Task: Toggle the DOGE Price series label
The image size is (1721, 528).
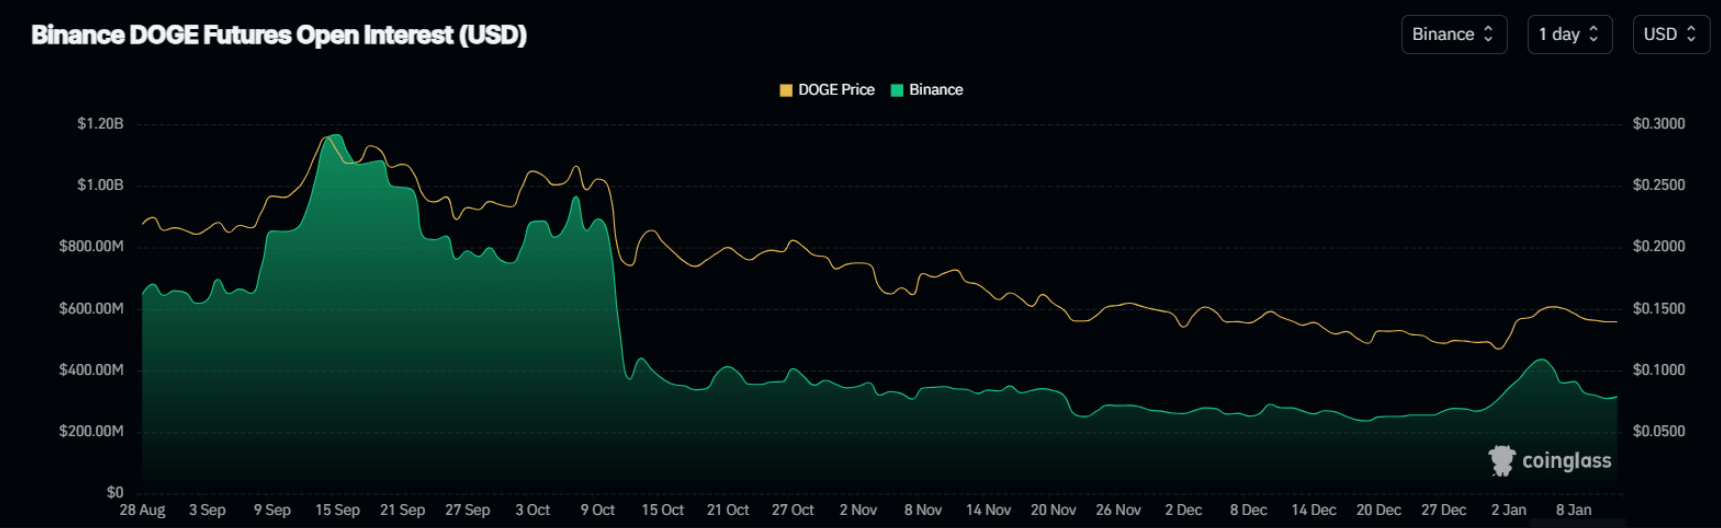Action: coord(836,90)
